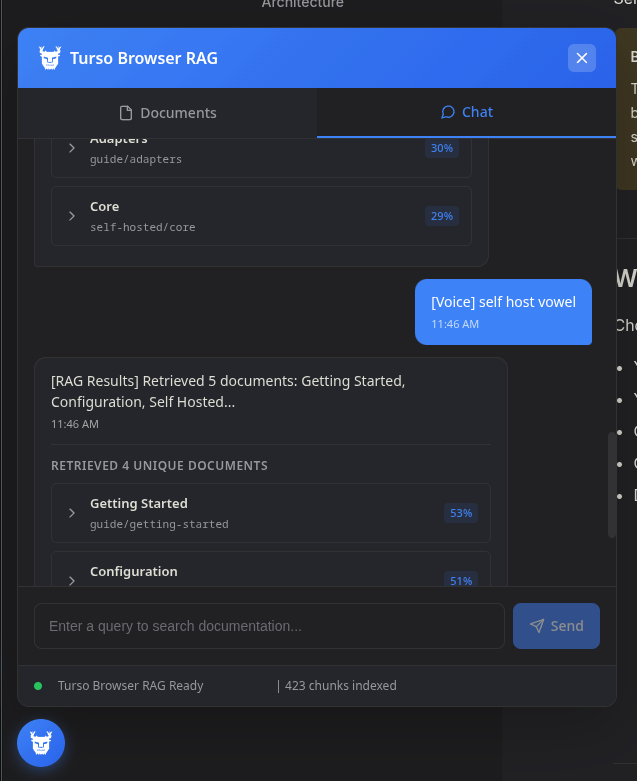Screen dimensions: 637x781
Task: Click the 'Retrieved 4 unique documents' heading
Action: [159, 466]
